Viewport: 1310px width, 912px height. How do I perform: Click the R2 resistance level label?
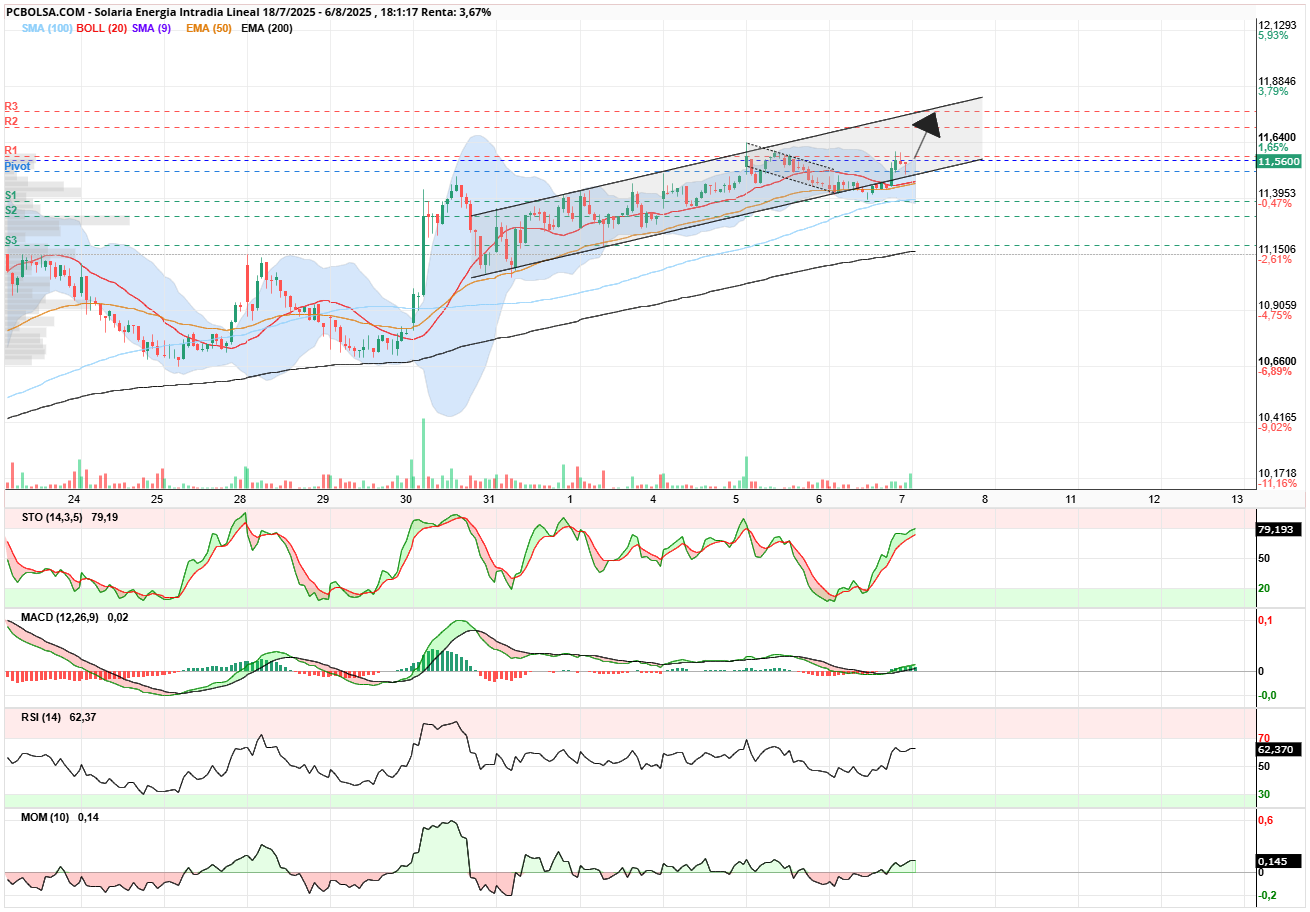tap(11, 121)
